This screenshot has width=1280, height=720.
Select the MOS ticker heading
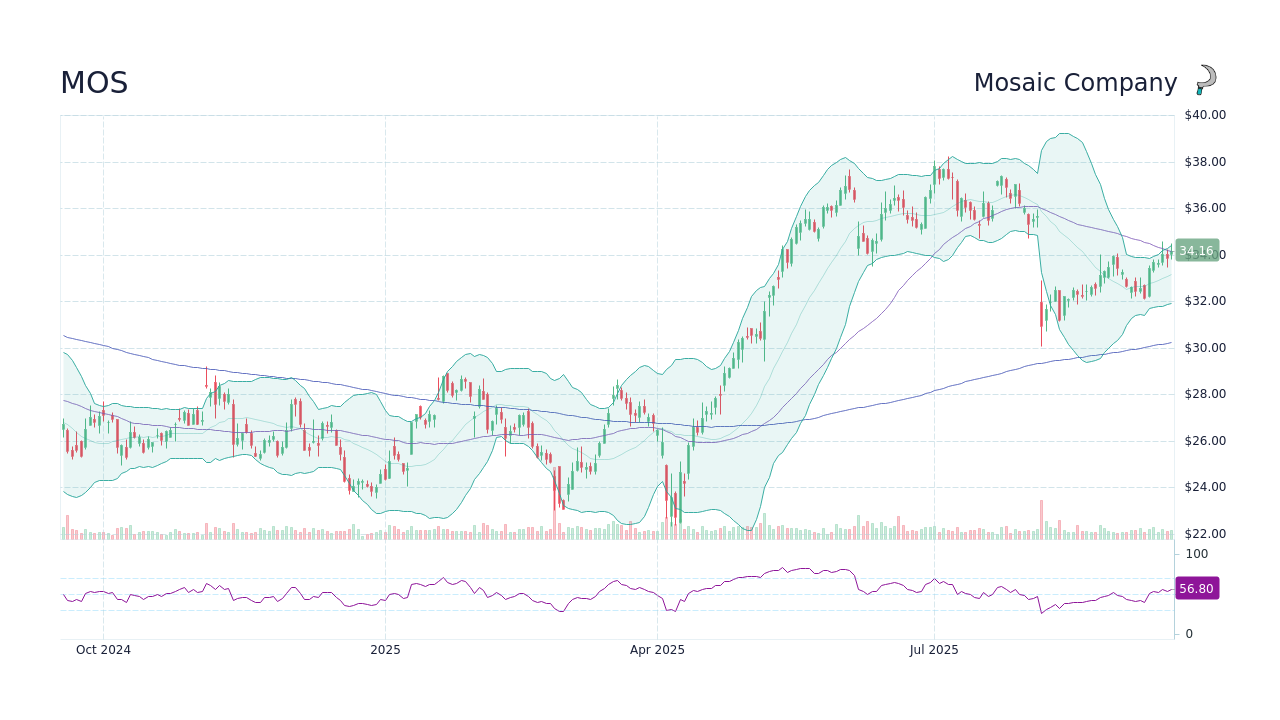point(95,83)
